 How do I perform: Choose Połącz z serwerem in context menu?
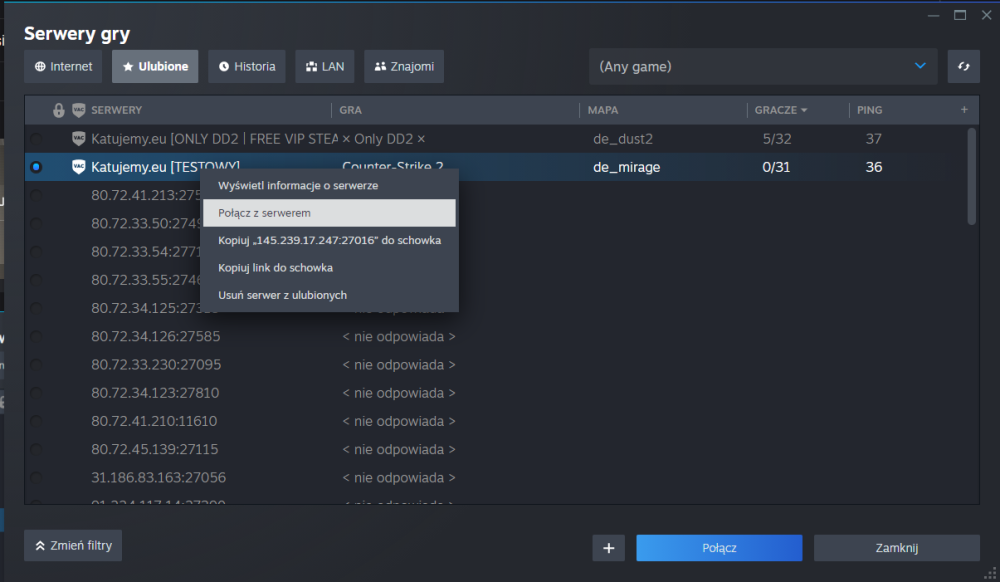(x=329, y=213)
